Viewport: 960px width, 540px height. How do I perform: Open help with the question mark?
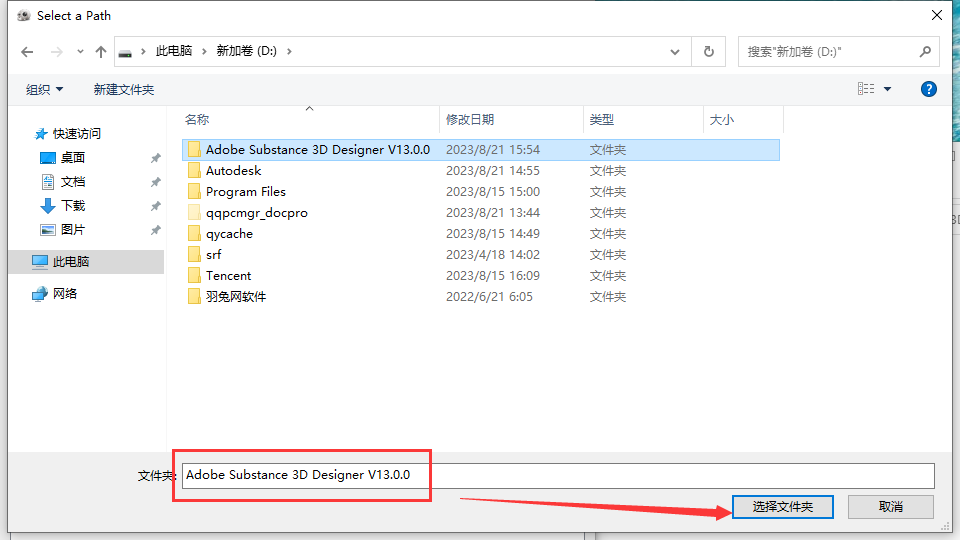coord(929,89)
